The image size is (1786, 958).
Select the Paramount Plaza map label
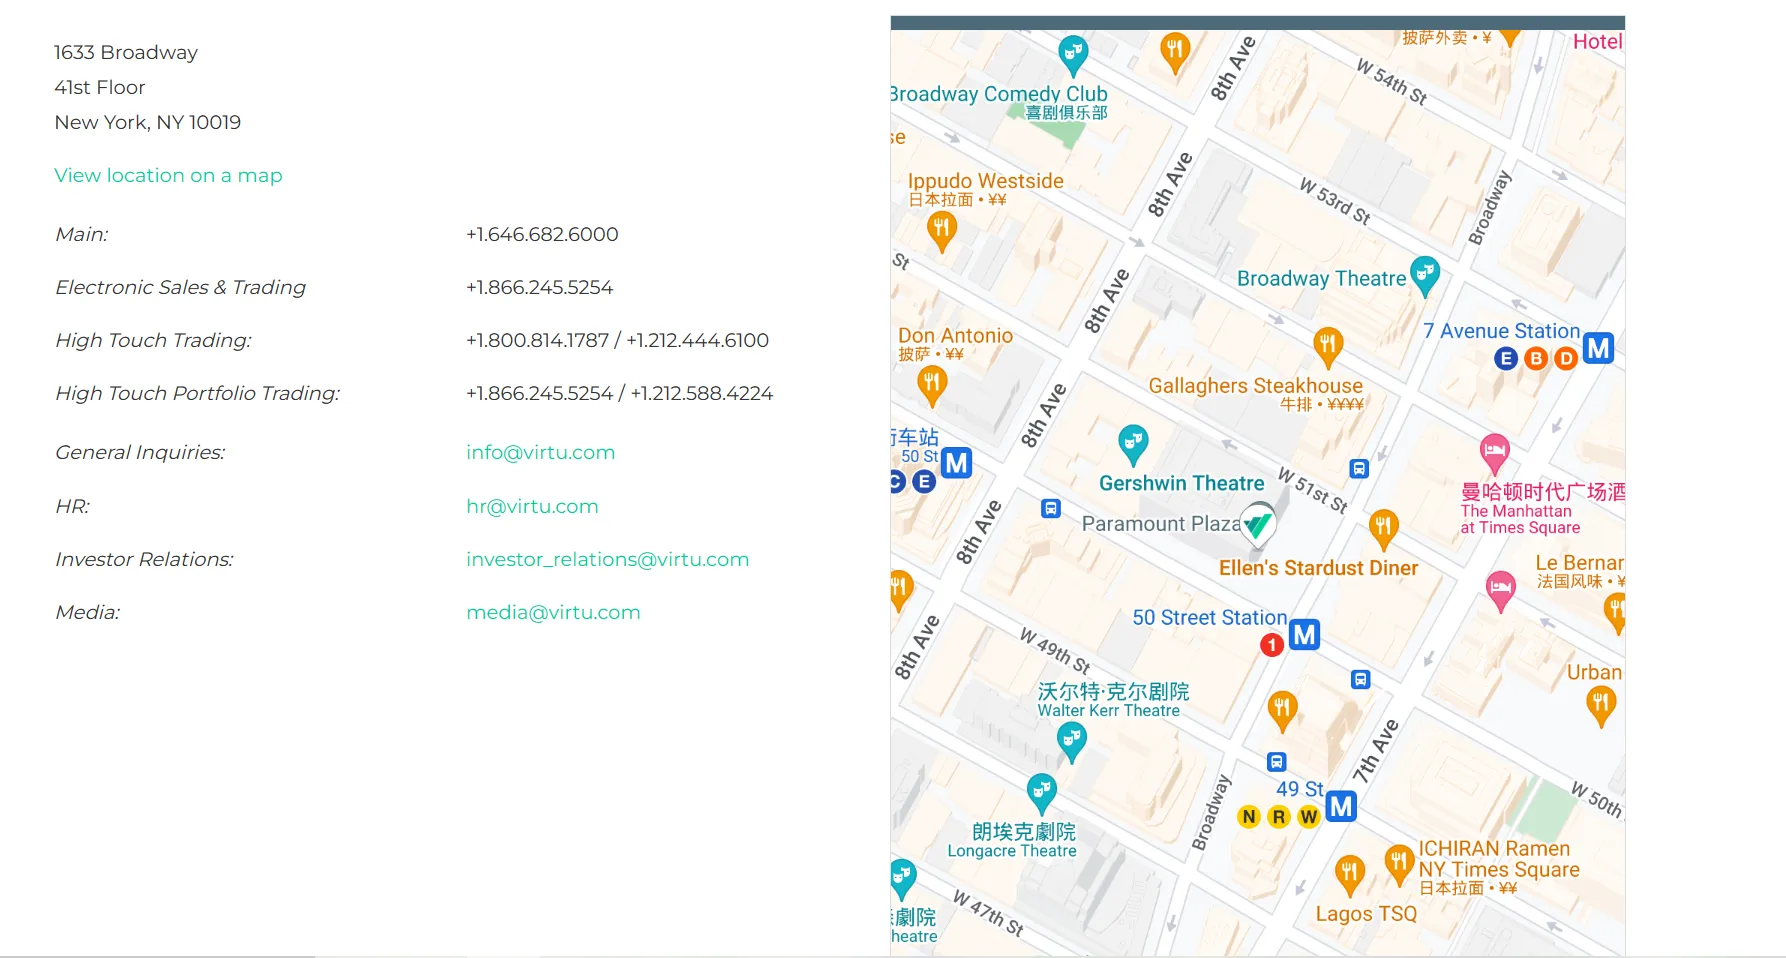point(1161,524)
